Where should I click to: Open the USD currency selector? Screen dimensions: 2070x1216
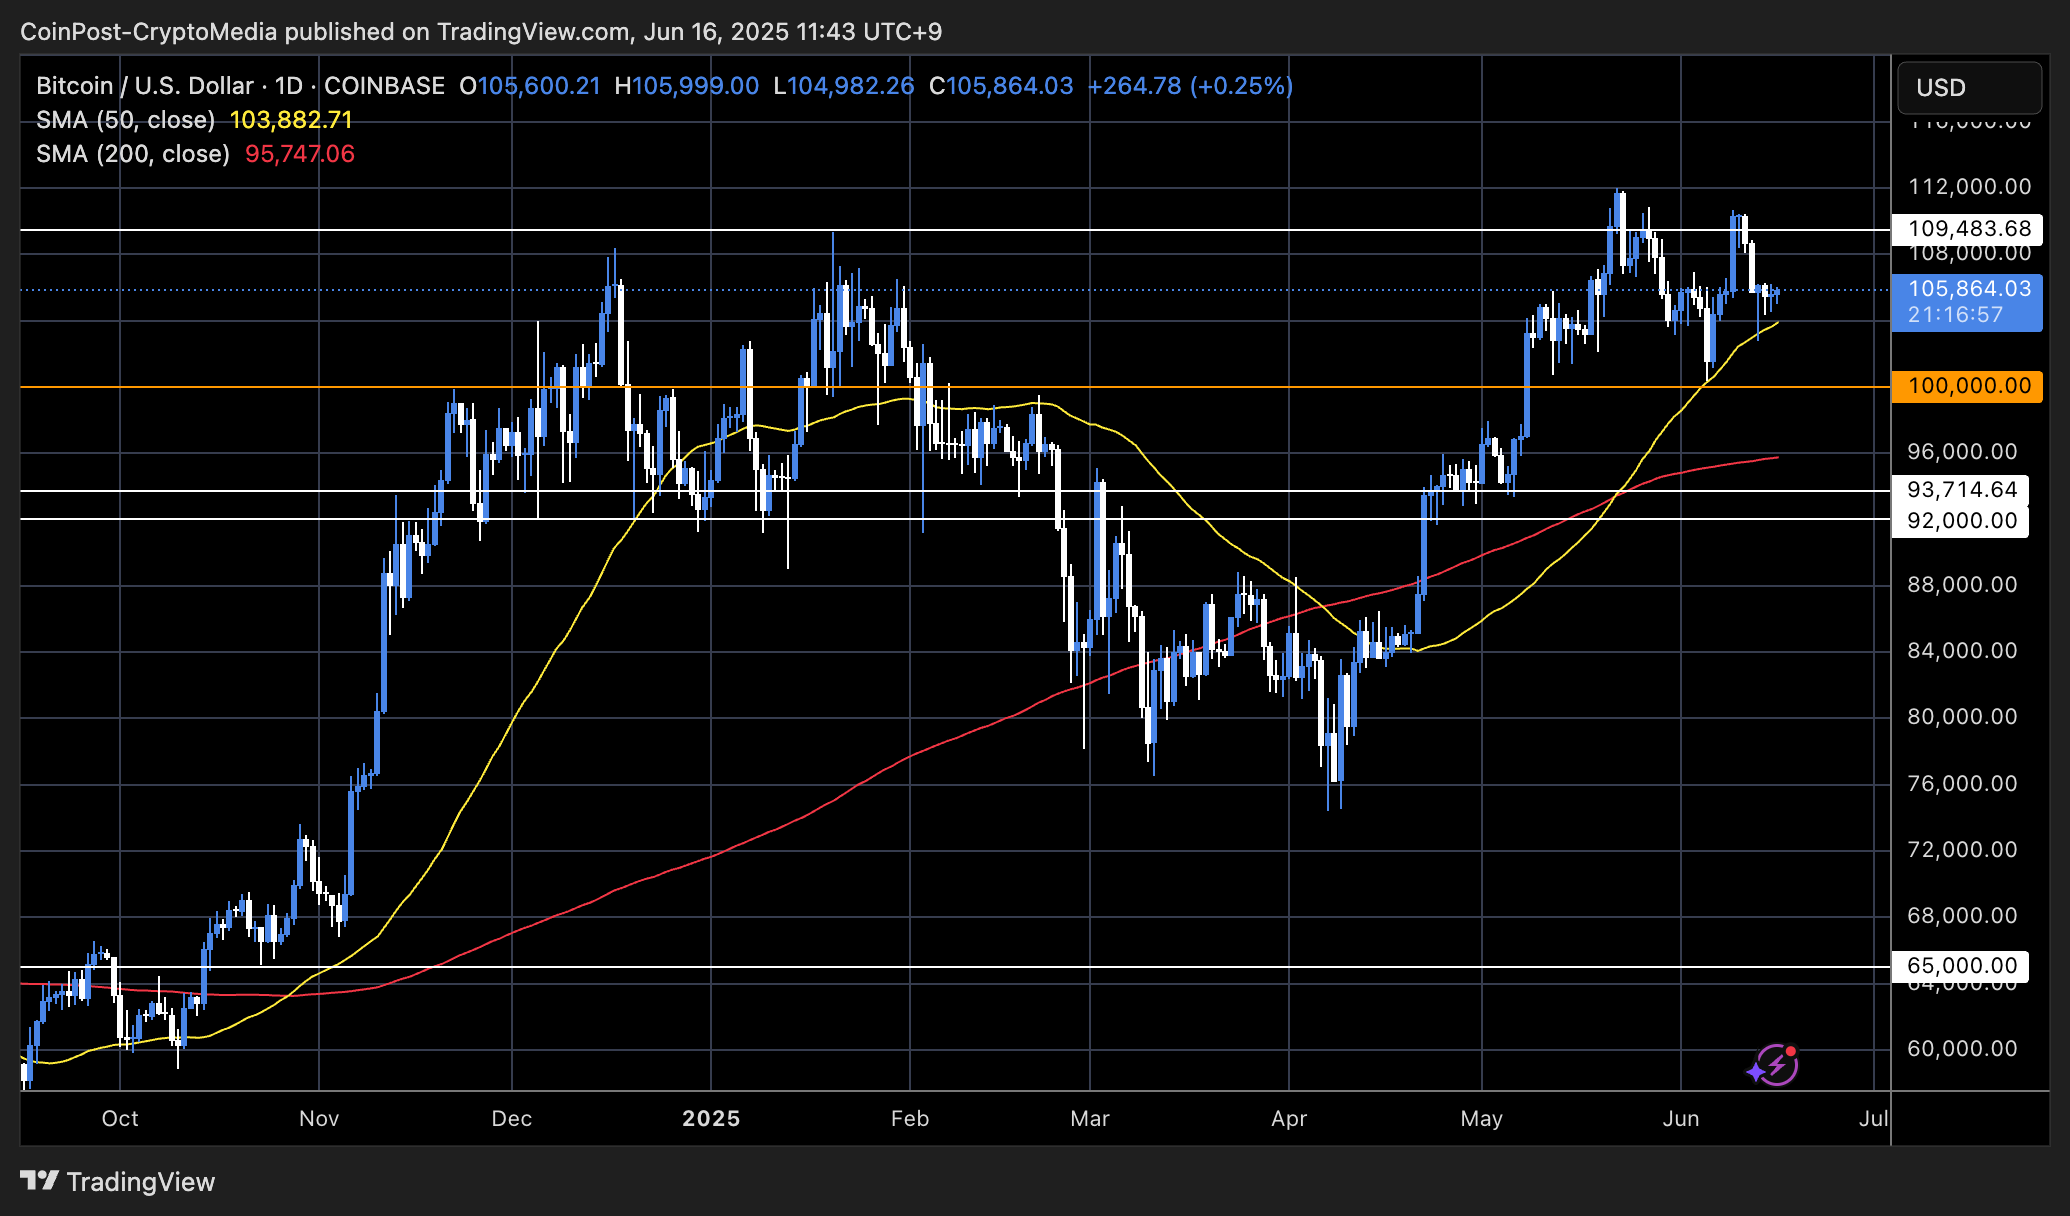point(1969,88)
